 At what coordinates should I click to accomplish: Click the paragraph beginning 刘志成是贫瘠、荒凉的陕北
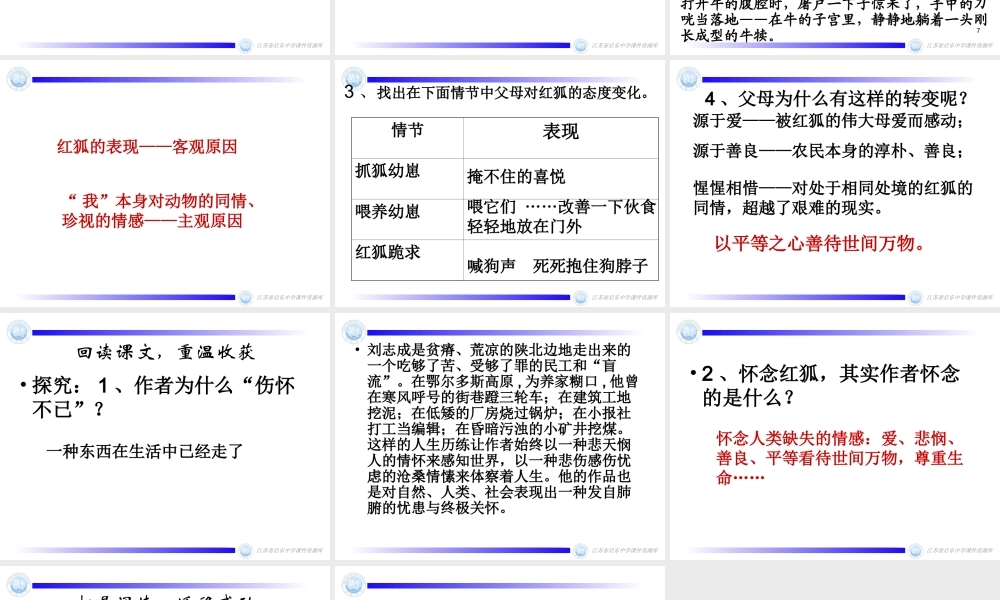click(501, 428)
